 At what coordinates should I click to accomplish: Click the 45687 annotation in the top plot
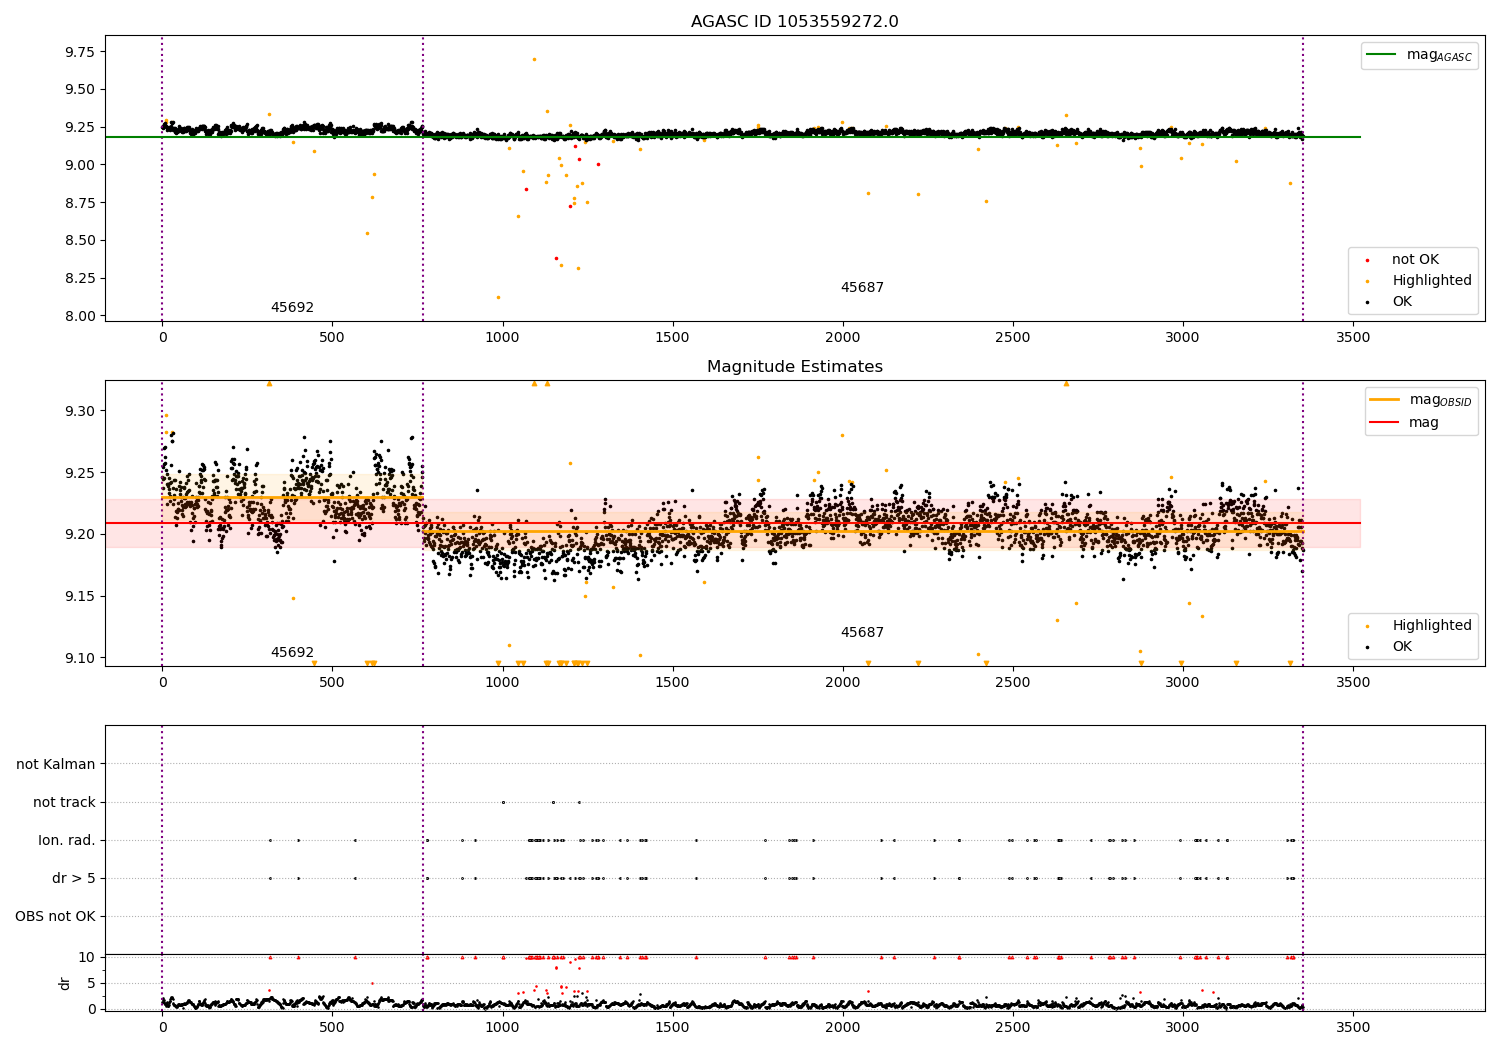(862, 288)
